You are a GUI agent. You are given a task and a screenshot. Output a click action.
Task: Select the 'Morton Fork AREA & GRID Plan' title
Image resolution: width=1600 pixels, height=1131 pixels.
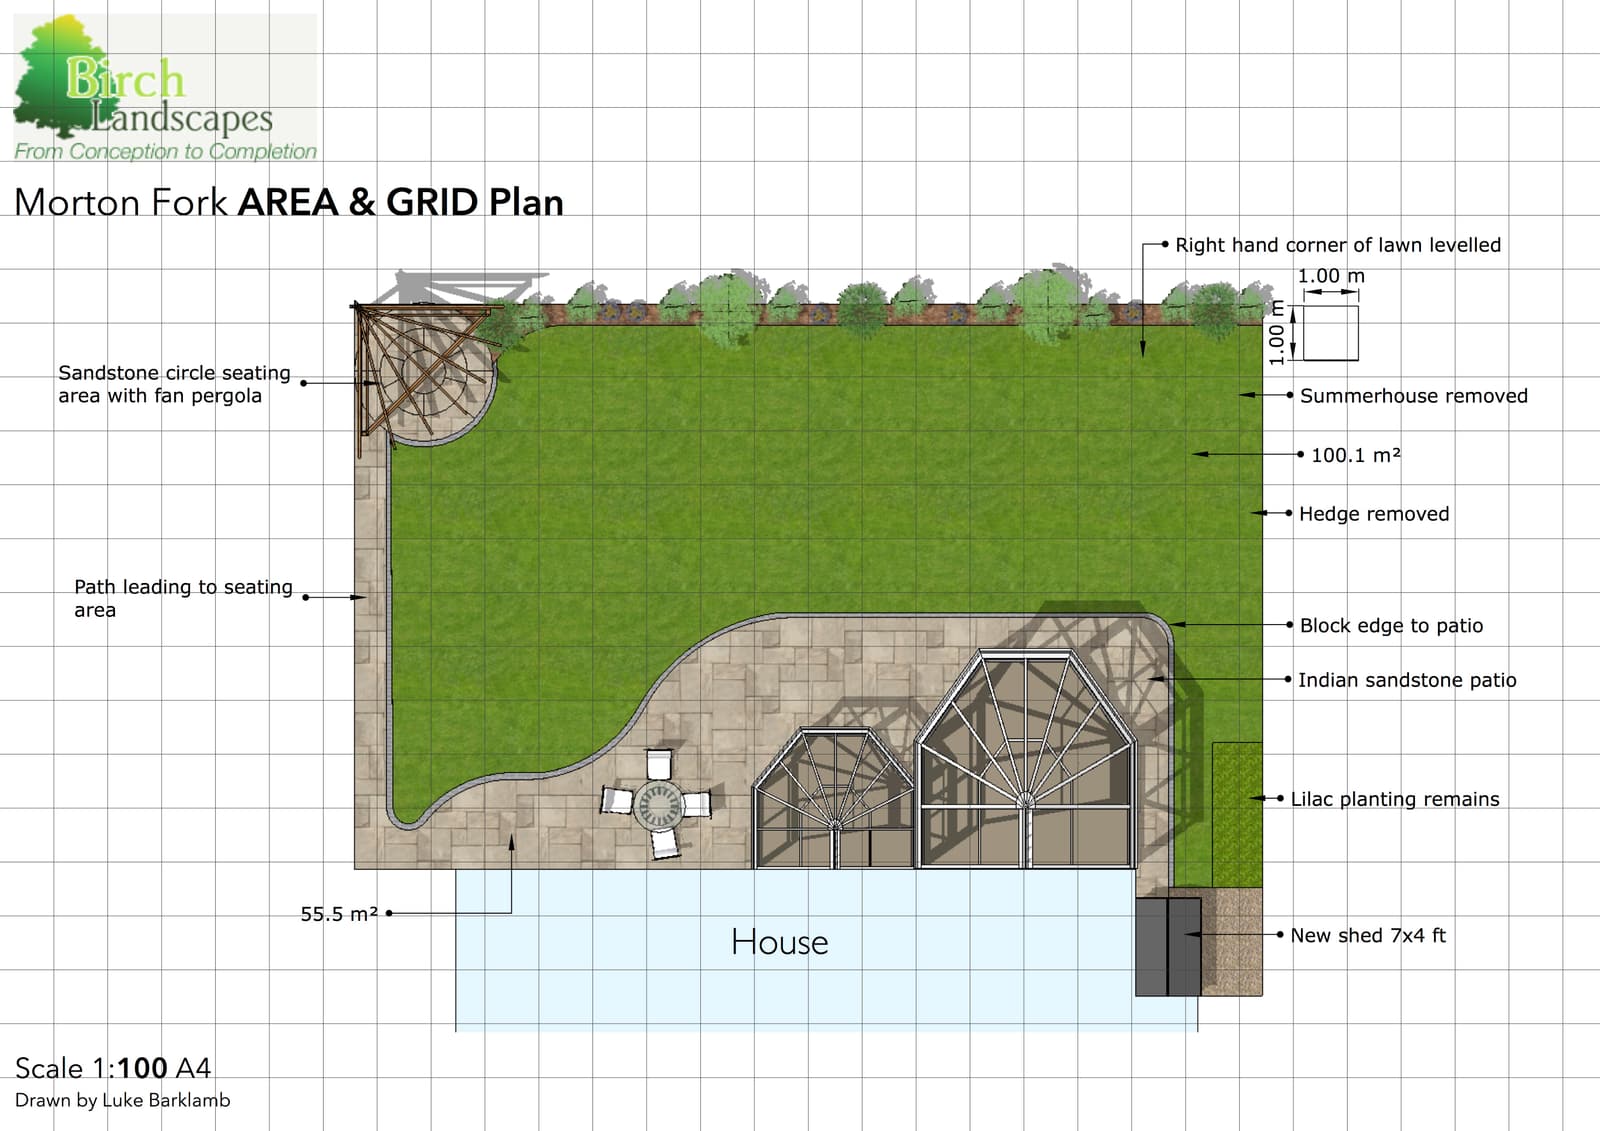289,203
